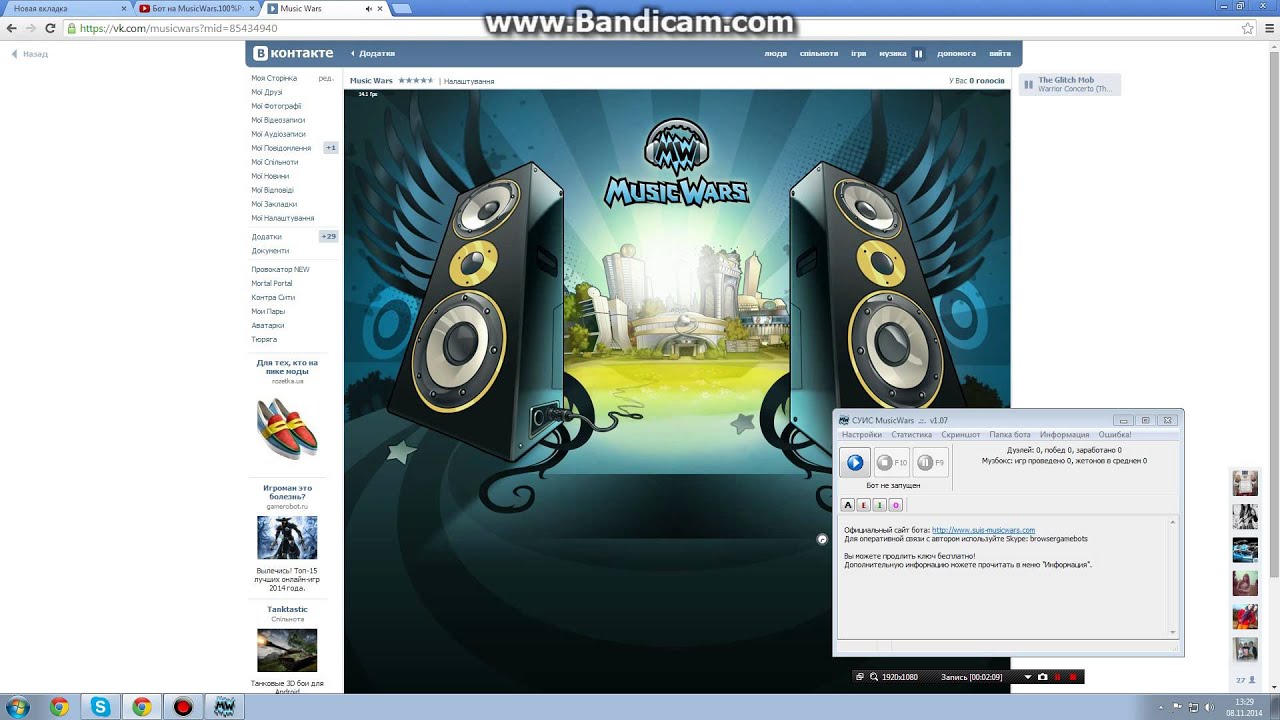This screenshot has height=720, width=1280.
Task: Click the F9 pause button in bot window
Action: [931, 462]
